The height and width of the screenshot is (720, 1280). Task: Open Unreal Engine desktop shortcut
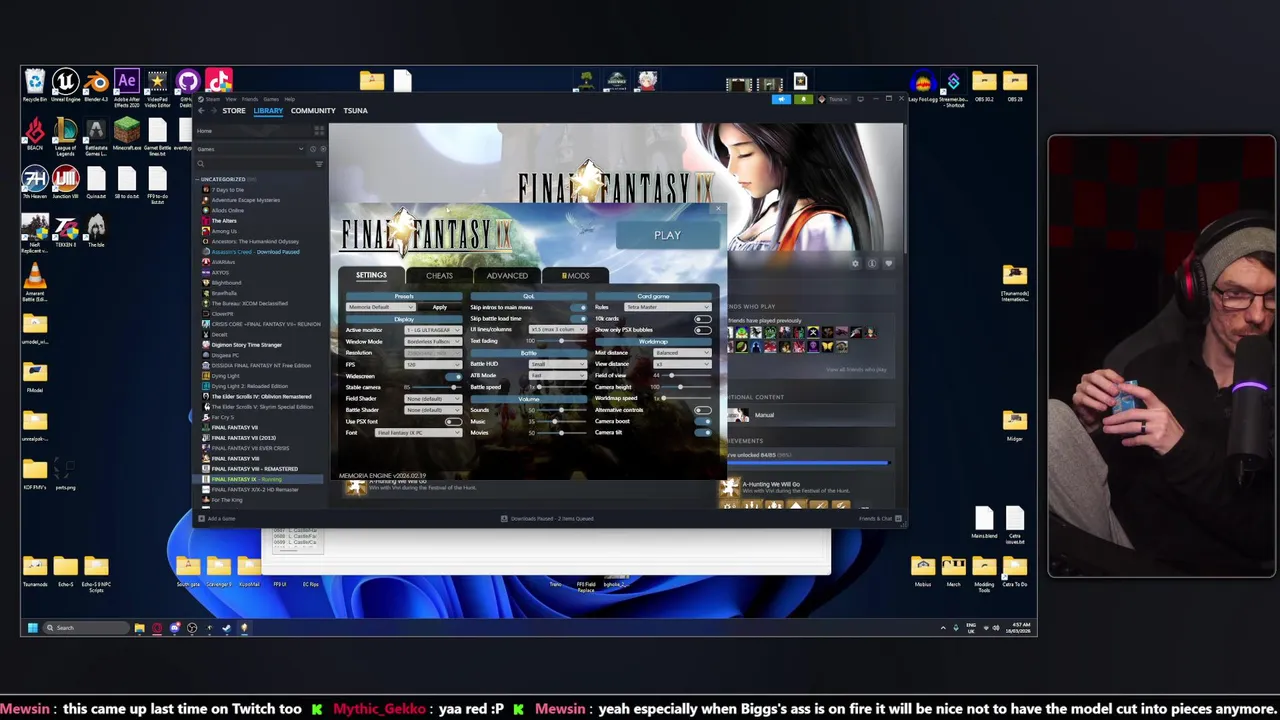click(x=65, y=83)
